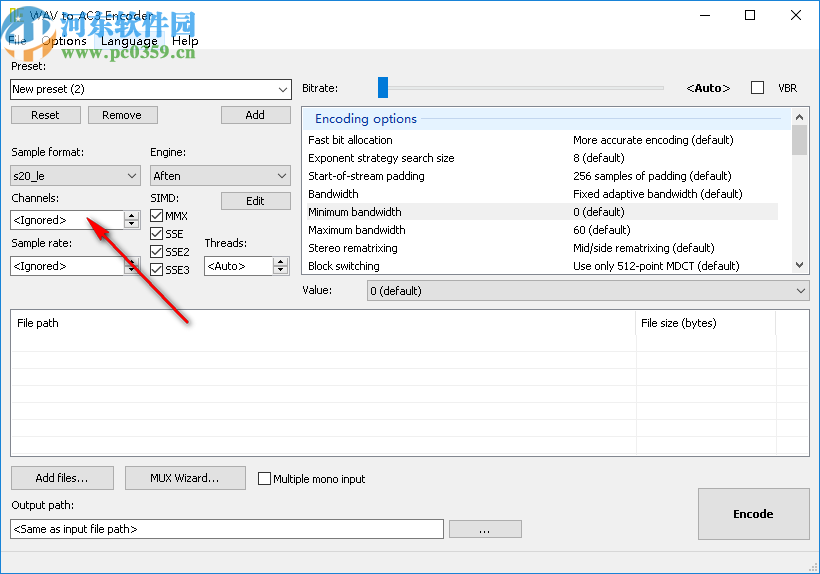This screenshot has width=820, height=574.
Task: Select the Start-of-stream padding row
Action: coord(542,176)
